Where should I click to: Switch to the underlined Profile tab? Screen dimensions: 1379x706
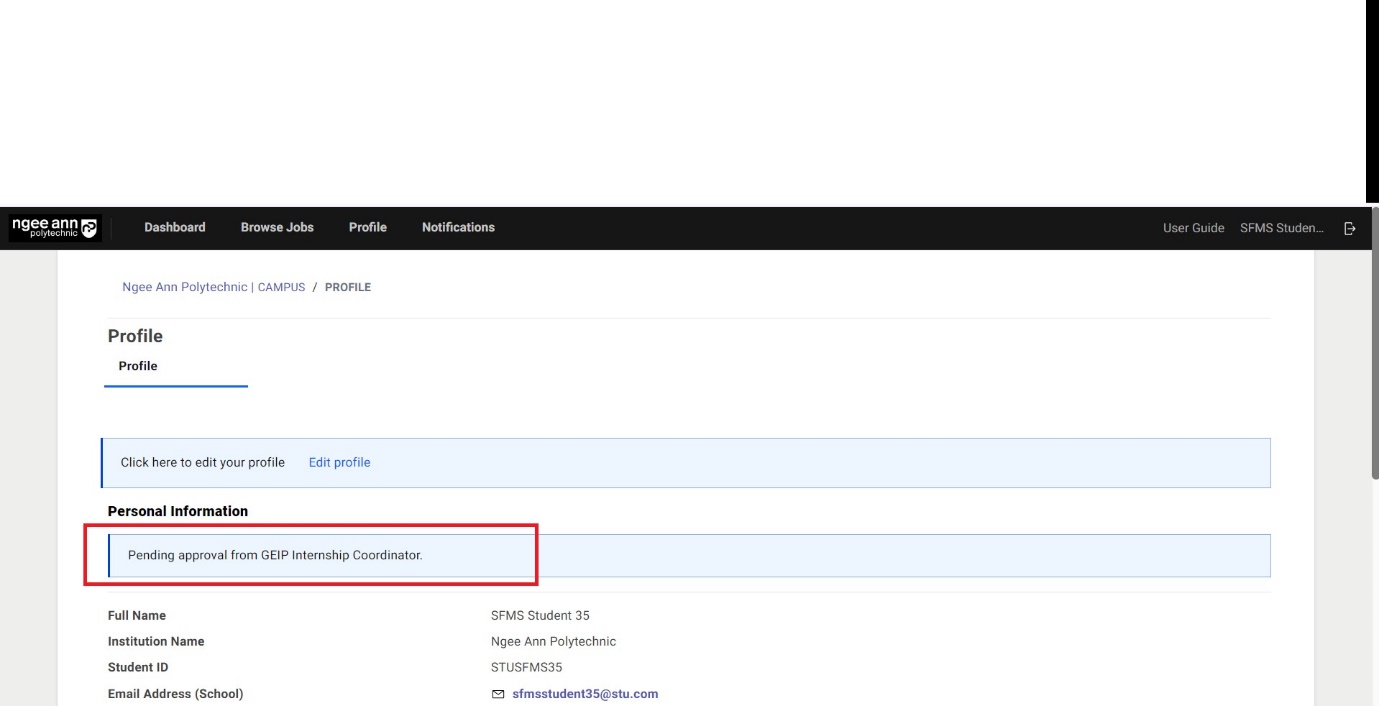138,366
